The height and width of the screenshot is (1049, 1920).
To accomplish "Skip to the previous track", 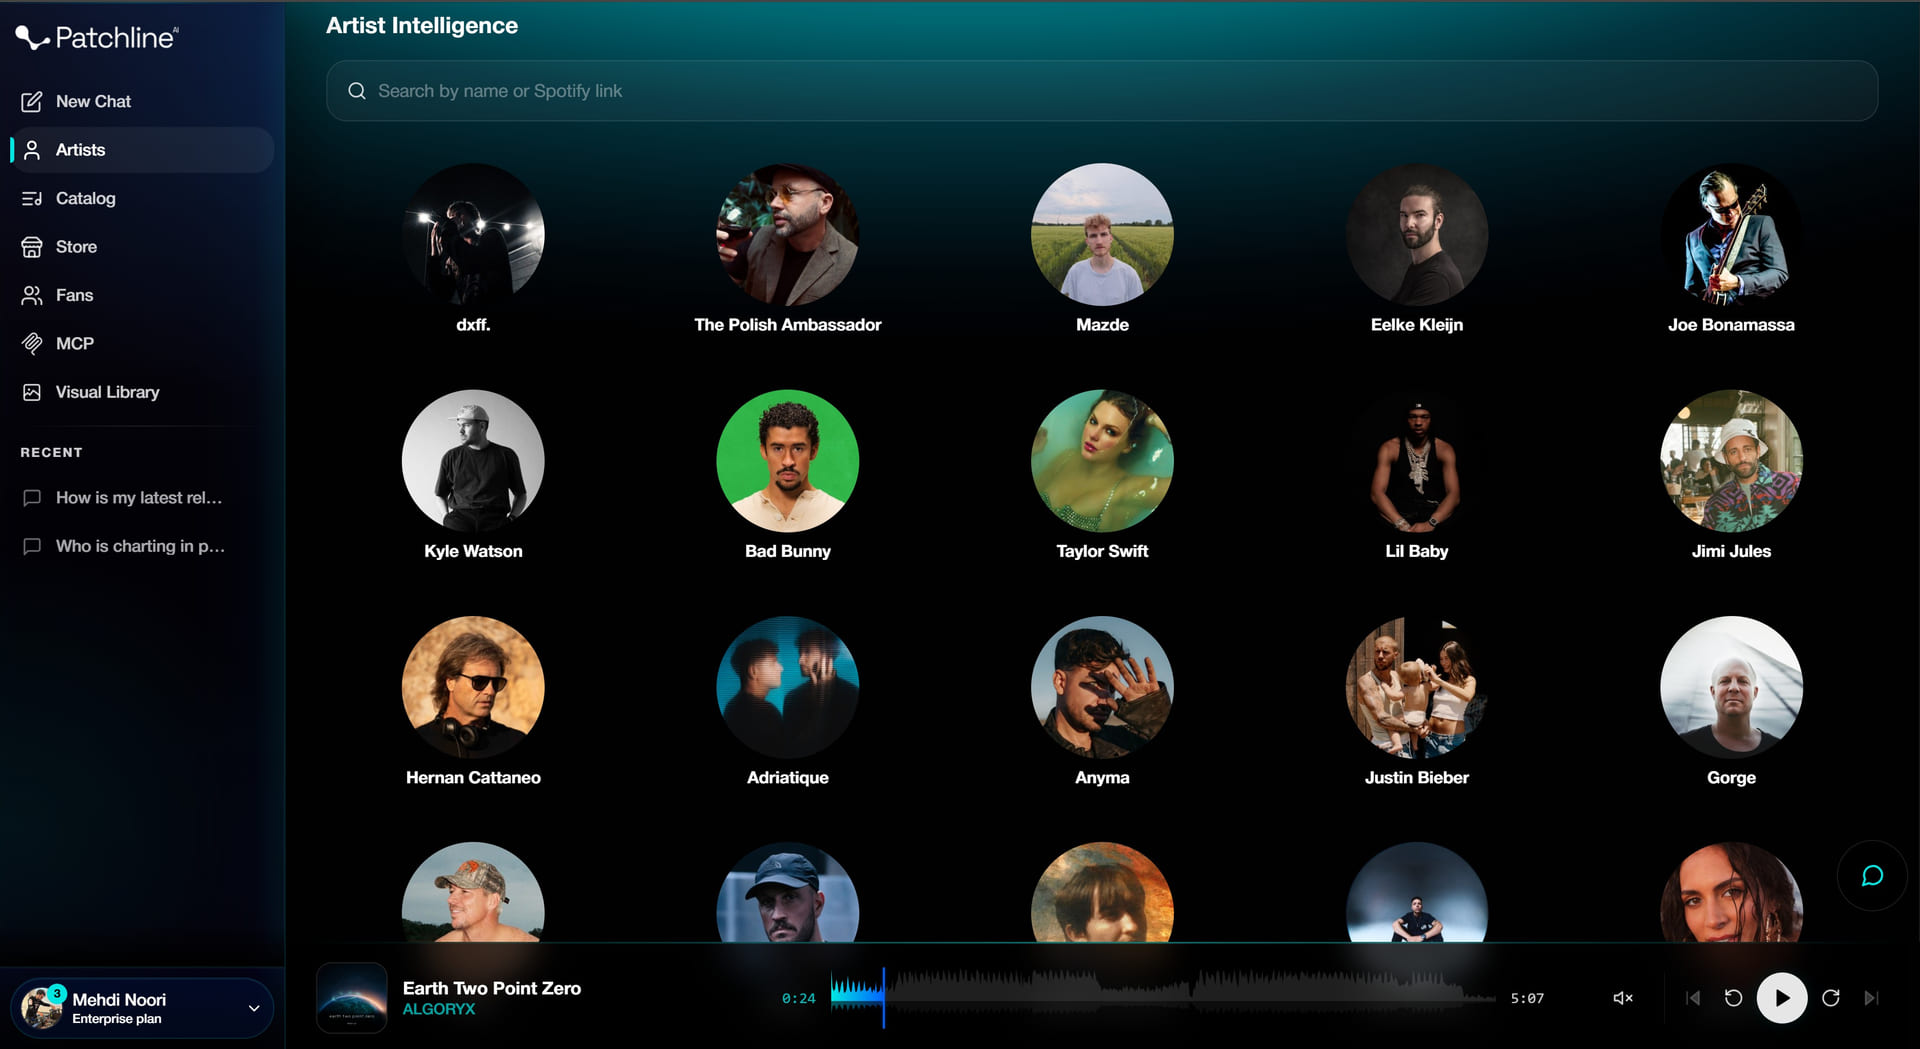I will [x=1693, y=998].
